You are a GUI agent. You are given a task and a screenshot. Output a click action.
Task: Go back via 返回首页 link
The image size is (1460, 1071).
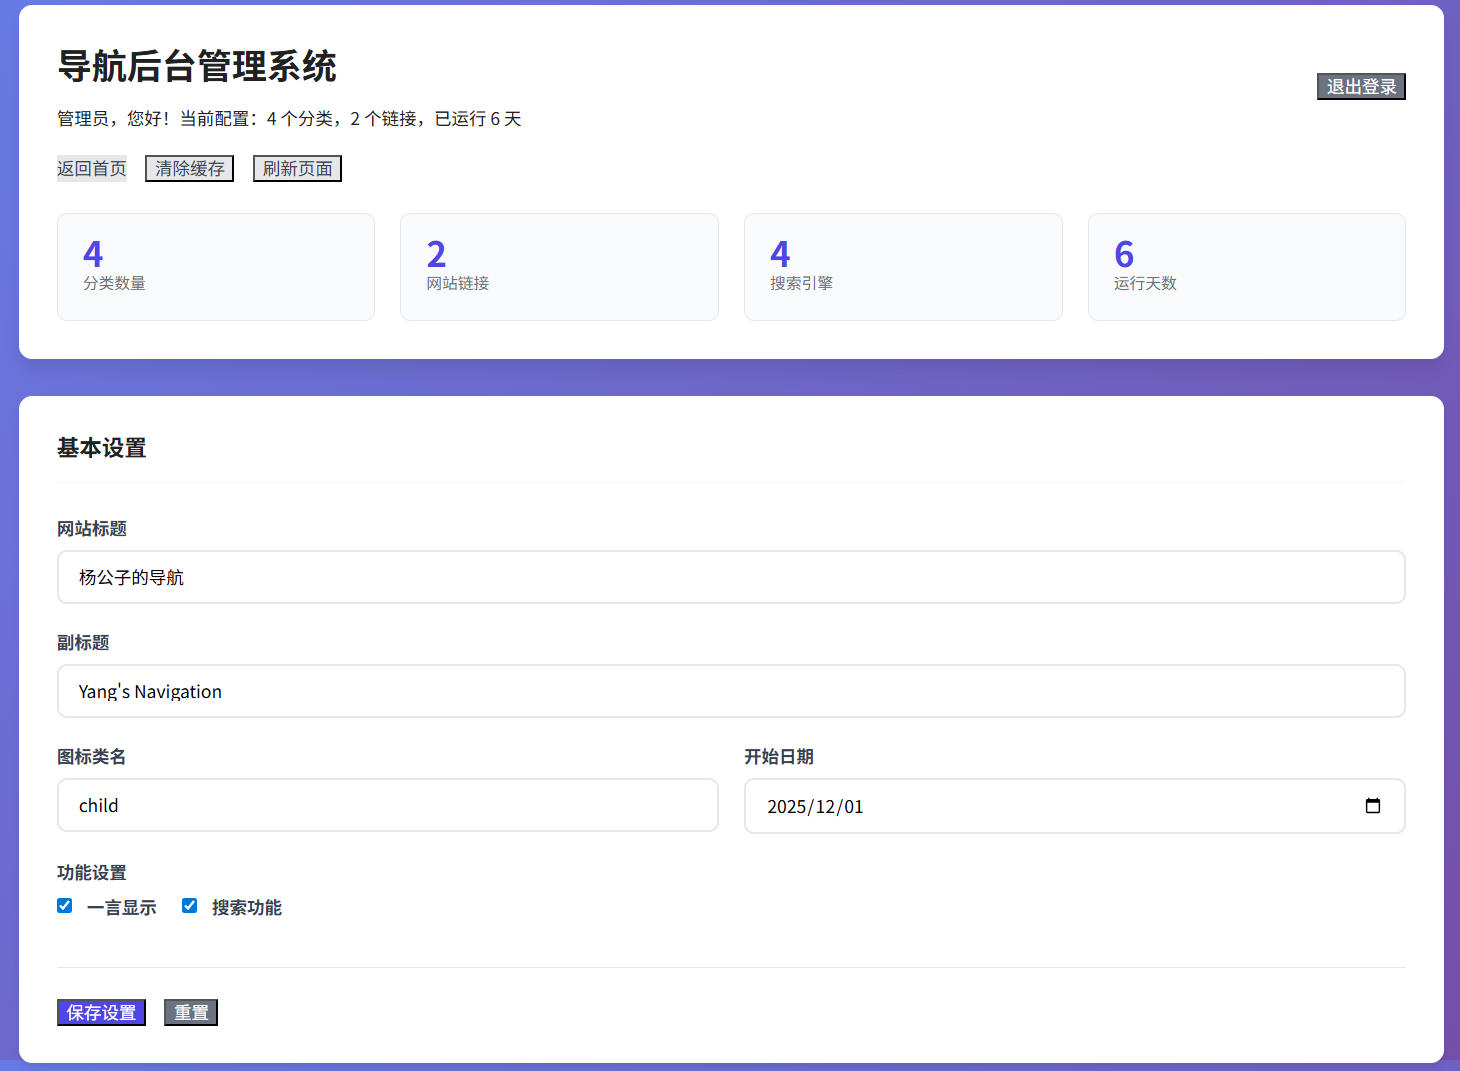(92, 169)
